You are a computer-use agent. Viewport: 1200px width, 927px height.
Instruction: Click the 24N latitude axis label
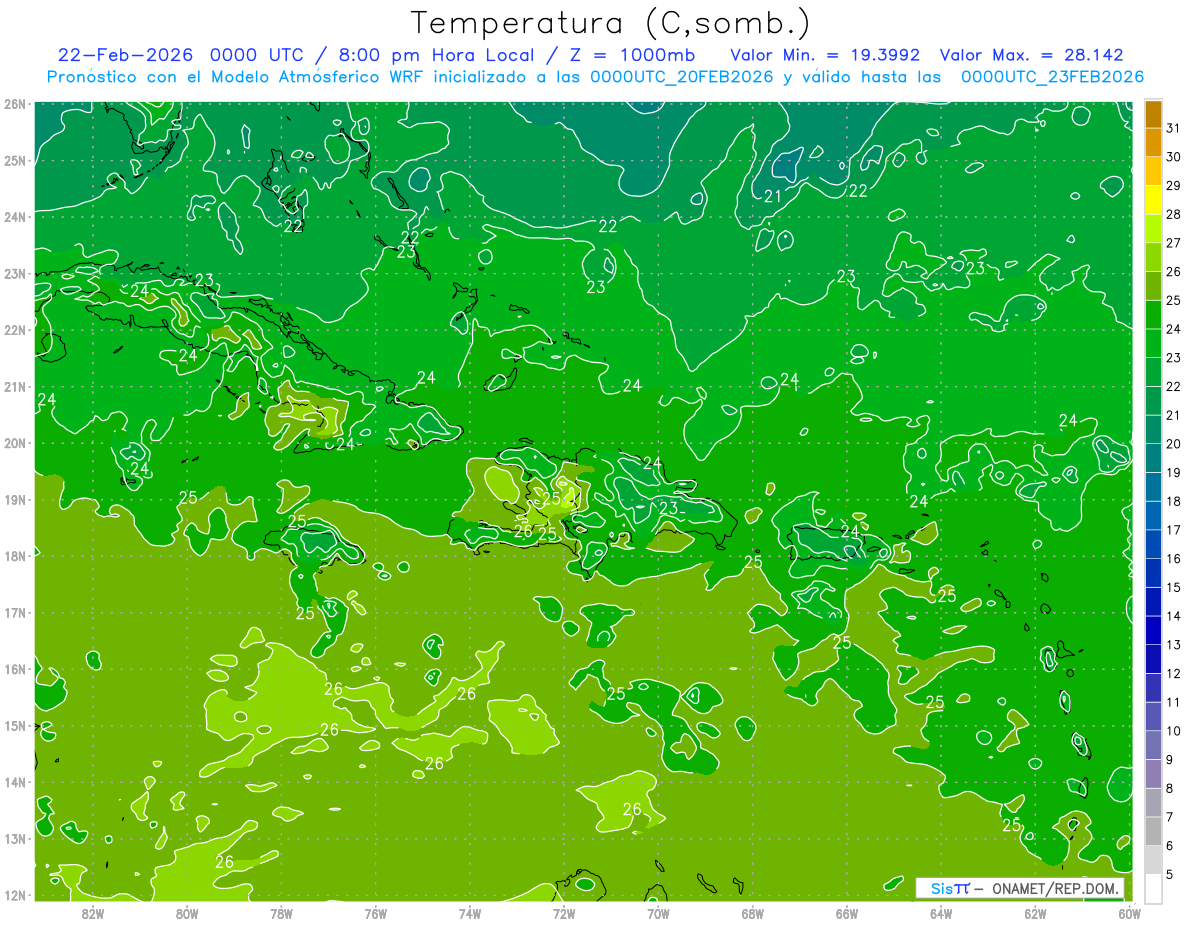pyautogui.click(x=15, y=217)
